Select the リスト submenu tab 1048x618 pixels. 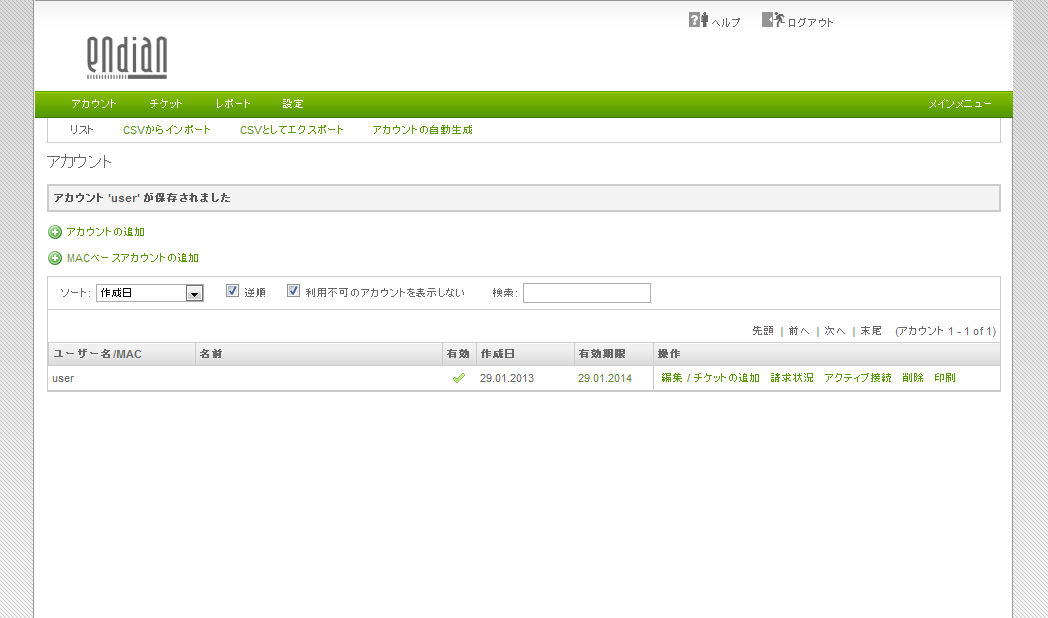click(82, 130)
